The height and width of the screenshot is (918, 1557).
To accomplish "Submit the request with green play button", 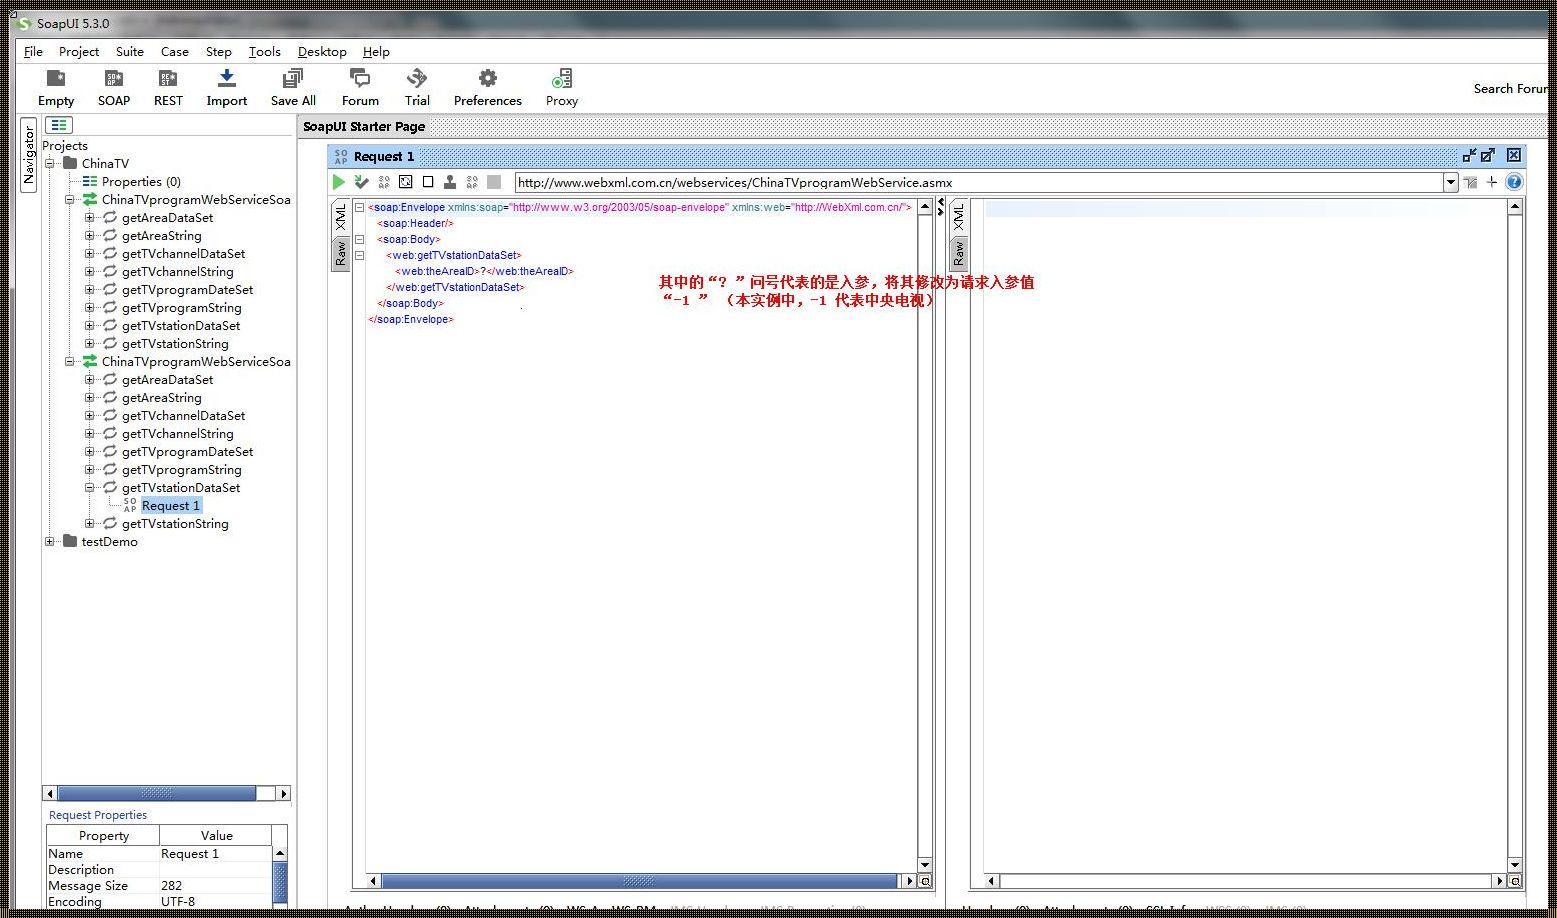I will pos(339,182).
